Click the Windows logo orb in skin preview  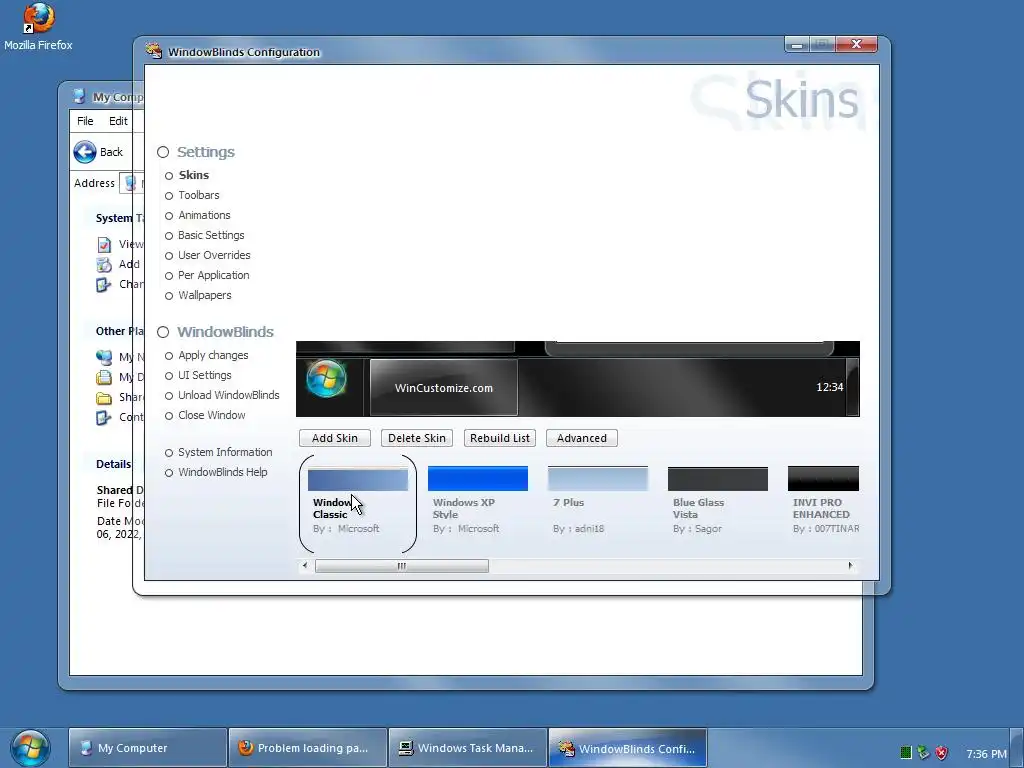coord(327,379)
